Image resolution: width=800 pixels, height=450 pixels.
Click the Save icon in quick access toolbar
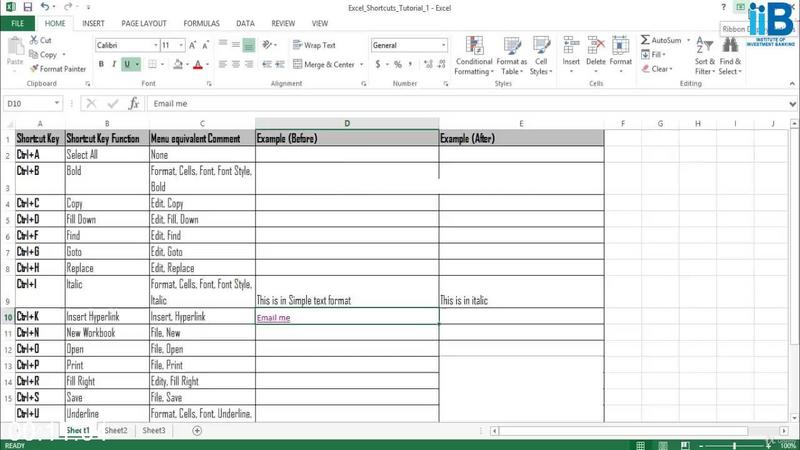pyautogui.click(x=28, y=7)
